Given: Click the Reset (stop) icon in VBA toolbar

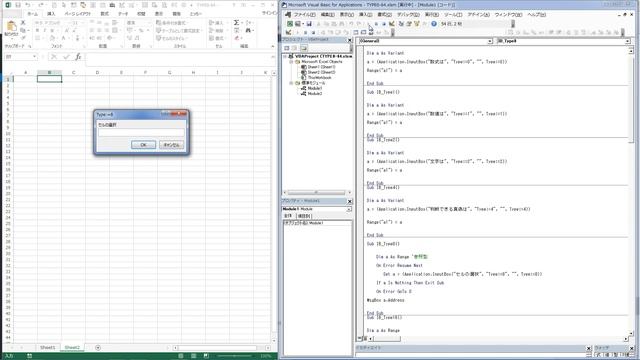Looking at the screenshot, I should [384, 24].
